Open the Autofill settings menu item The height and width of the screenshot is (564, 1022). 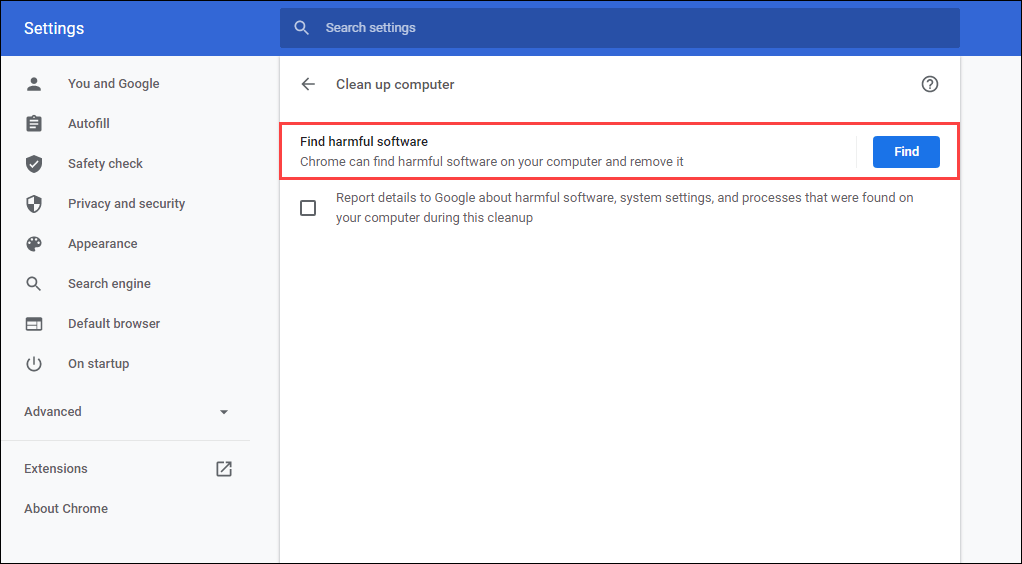coord(89,124)
